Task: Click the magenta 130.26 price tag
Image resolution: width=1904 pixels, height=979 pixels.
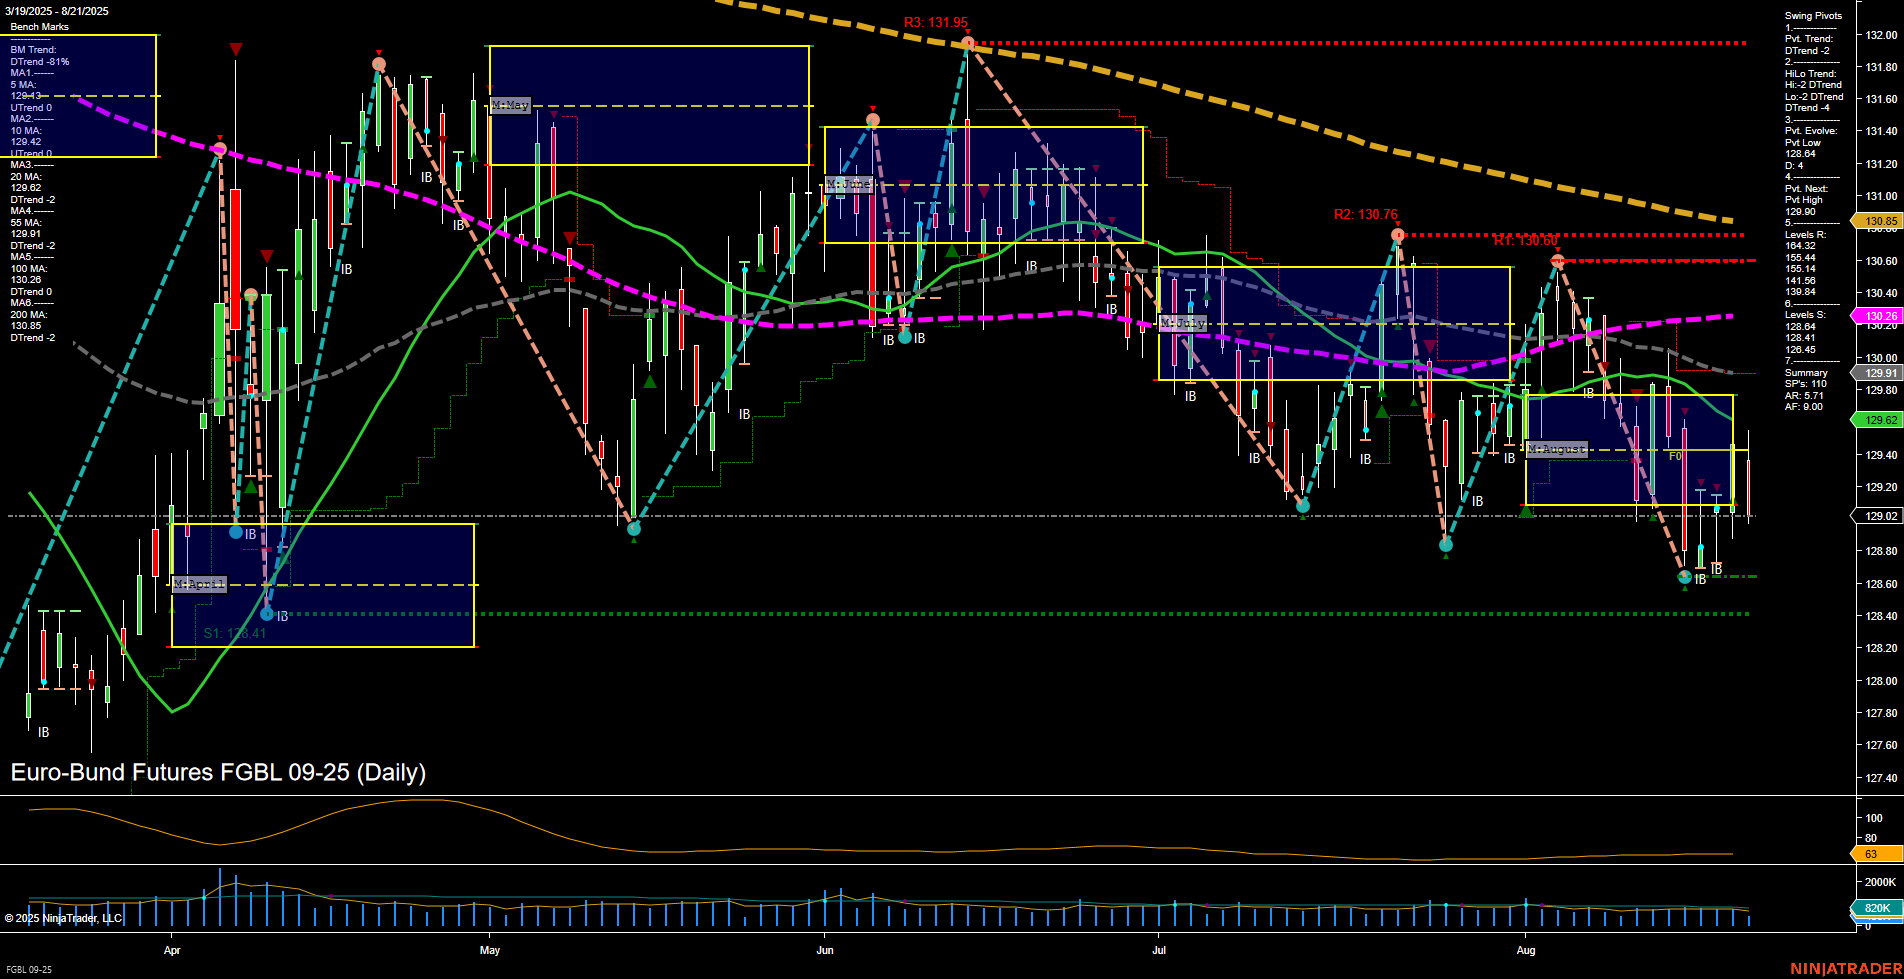Action: click(x=1878, y=315)
